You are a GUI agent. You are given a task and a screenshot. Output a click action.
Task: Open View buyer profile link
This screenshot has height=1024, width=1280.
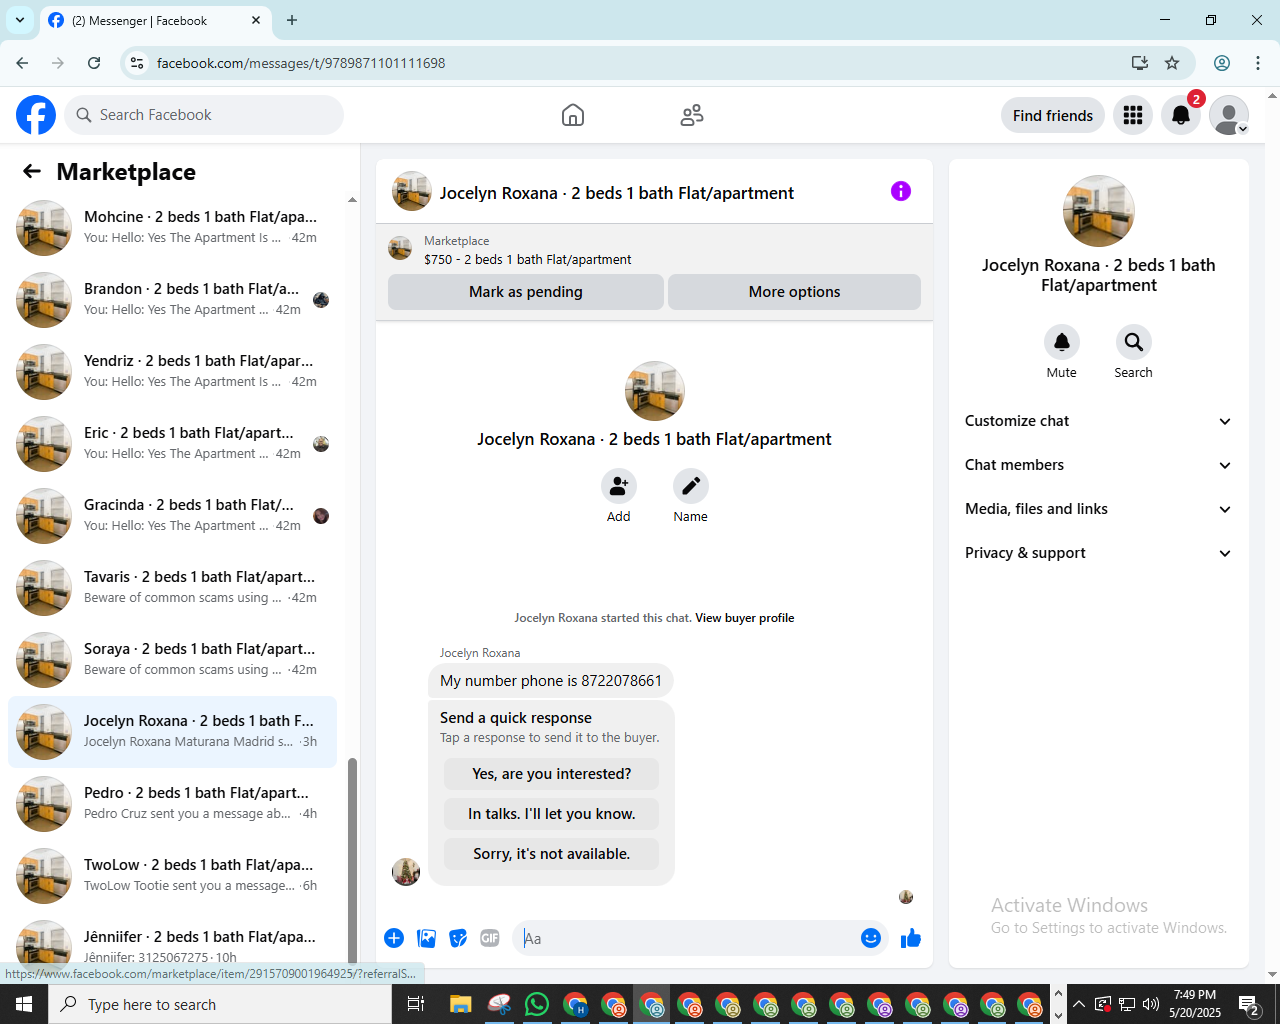[x=745, y=618]
